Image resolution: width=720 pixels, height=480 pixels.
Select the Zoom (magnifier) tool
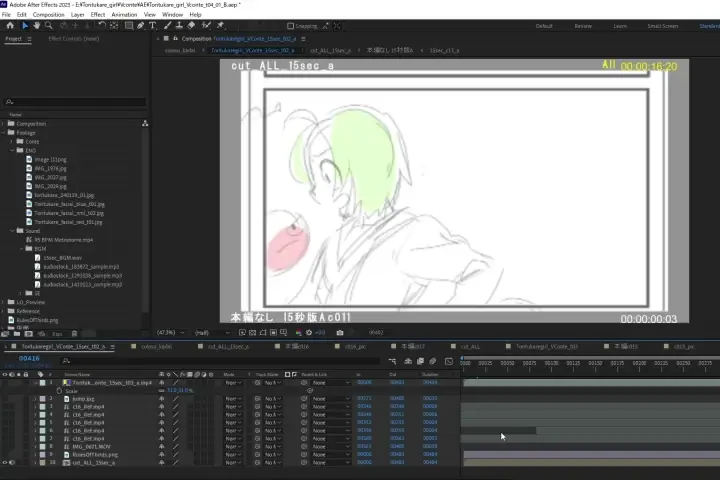[48, 26]
